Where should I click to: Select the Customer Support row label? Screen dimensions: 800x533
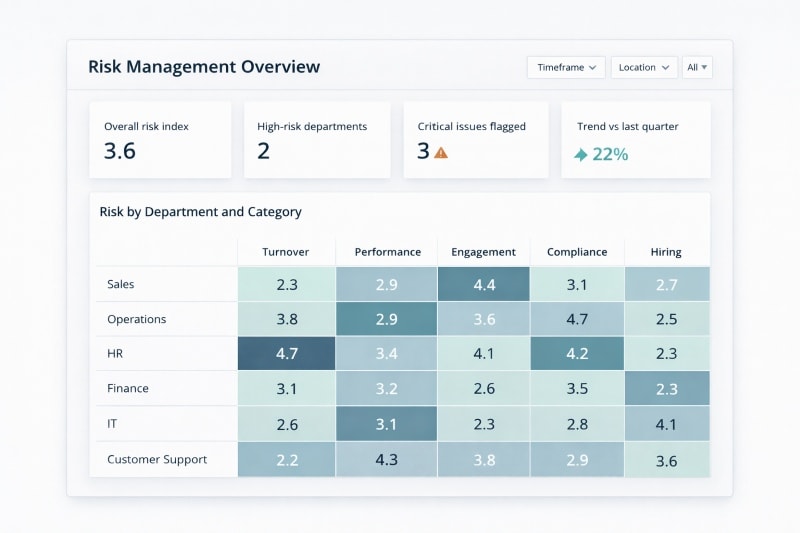tap(157, 459)
